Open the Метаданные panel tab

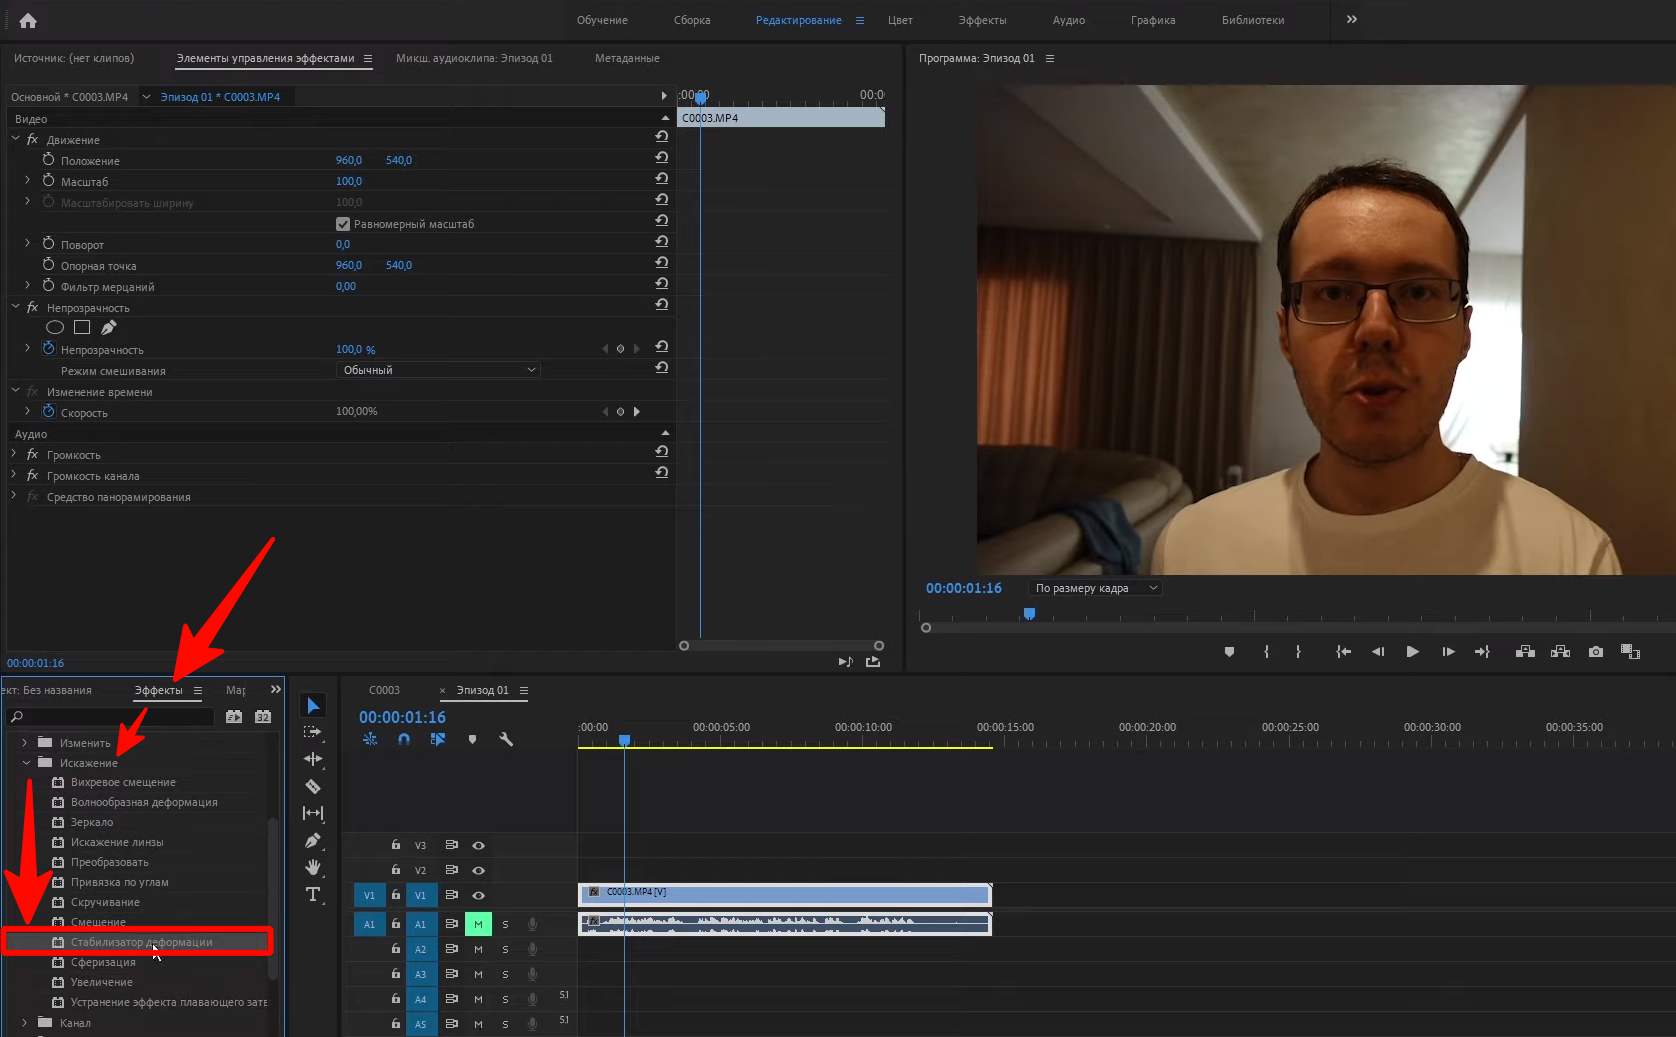(x=627, y=58)
